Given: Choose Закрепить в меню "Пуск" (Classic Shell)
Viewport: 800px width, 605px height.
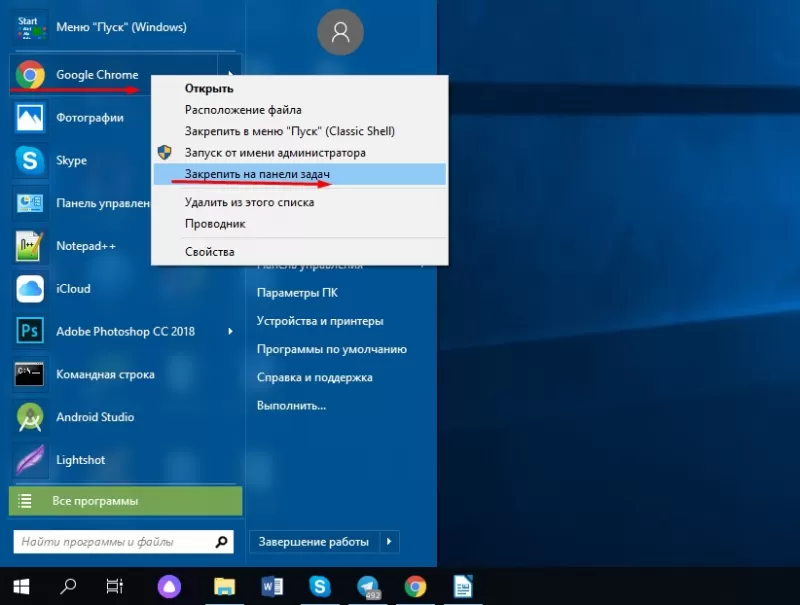Looking at the screenshot, I should click(299, 131).
